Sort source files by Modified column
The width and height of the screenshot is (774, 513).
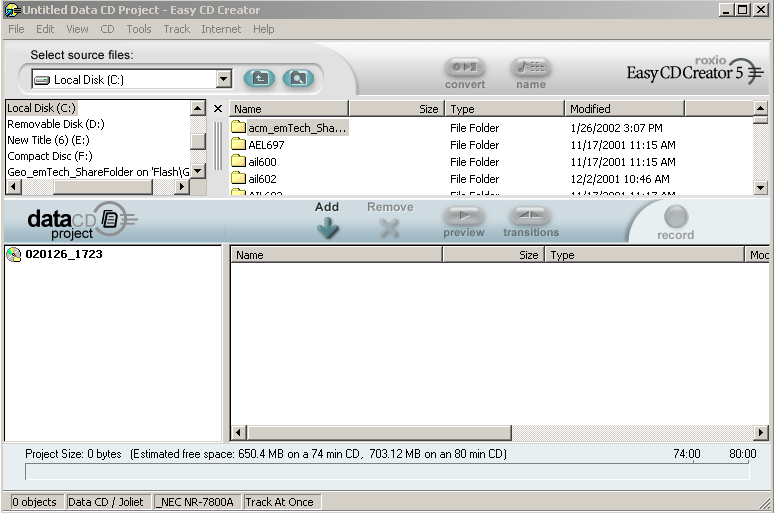pyautogui.click(x=624, y=109)
